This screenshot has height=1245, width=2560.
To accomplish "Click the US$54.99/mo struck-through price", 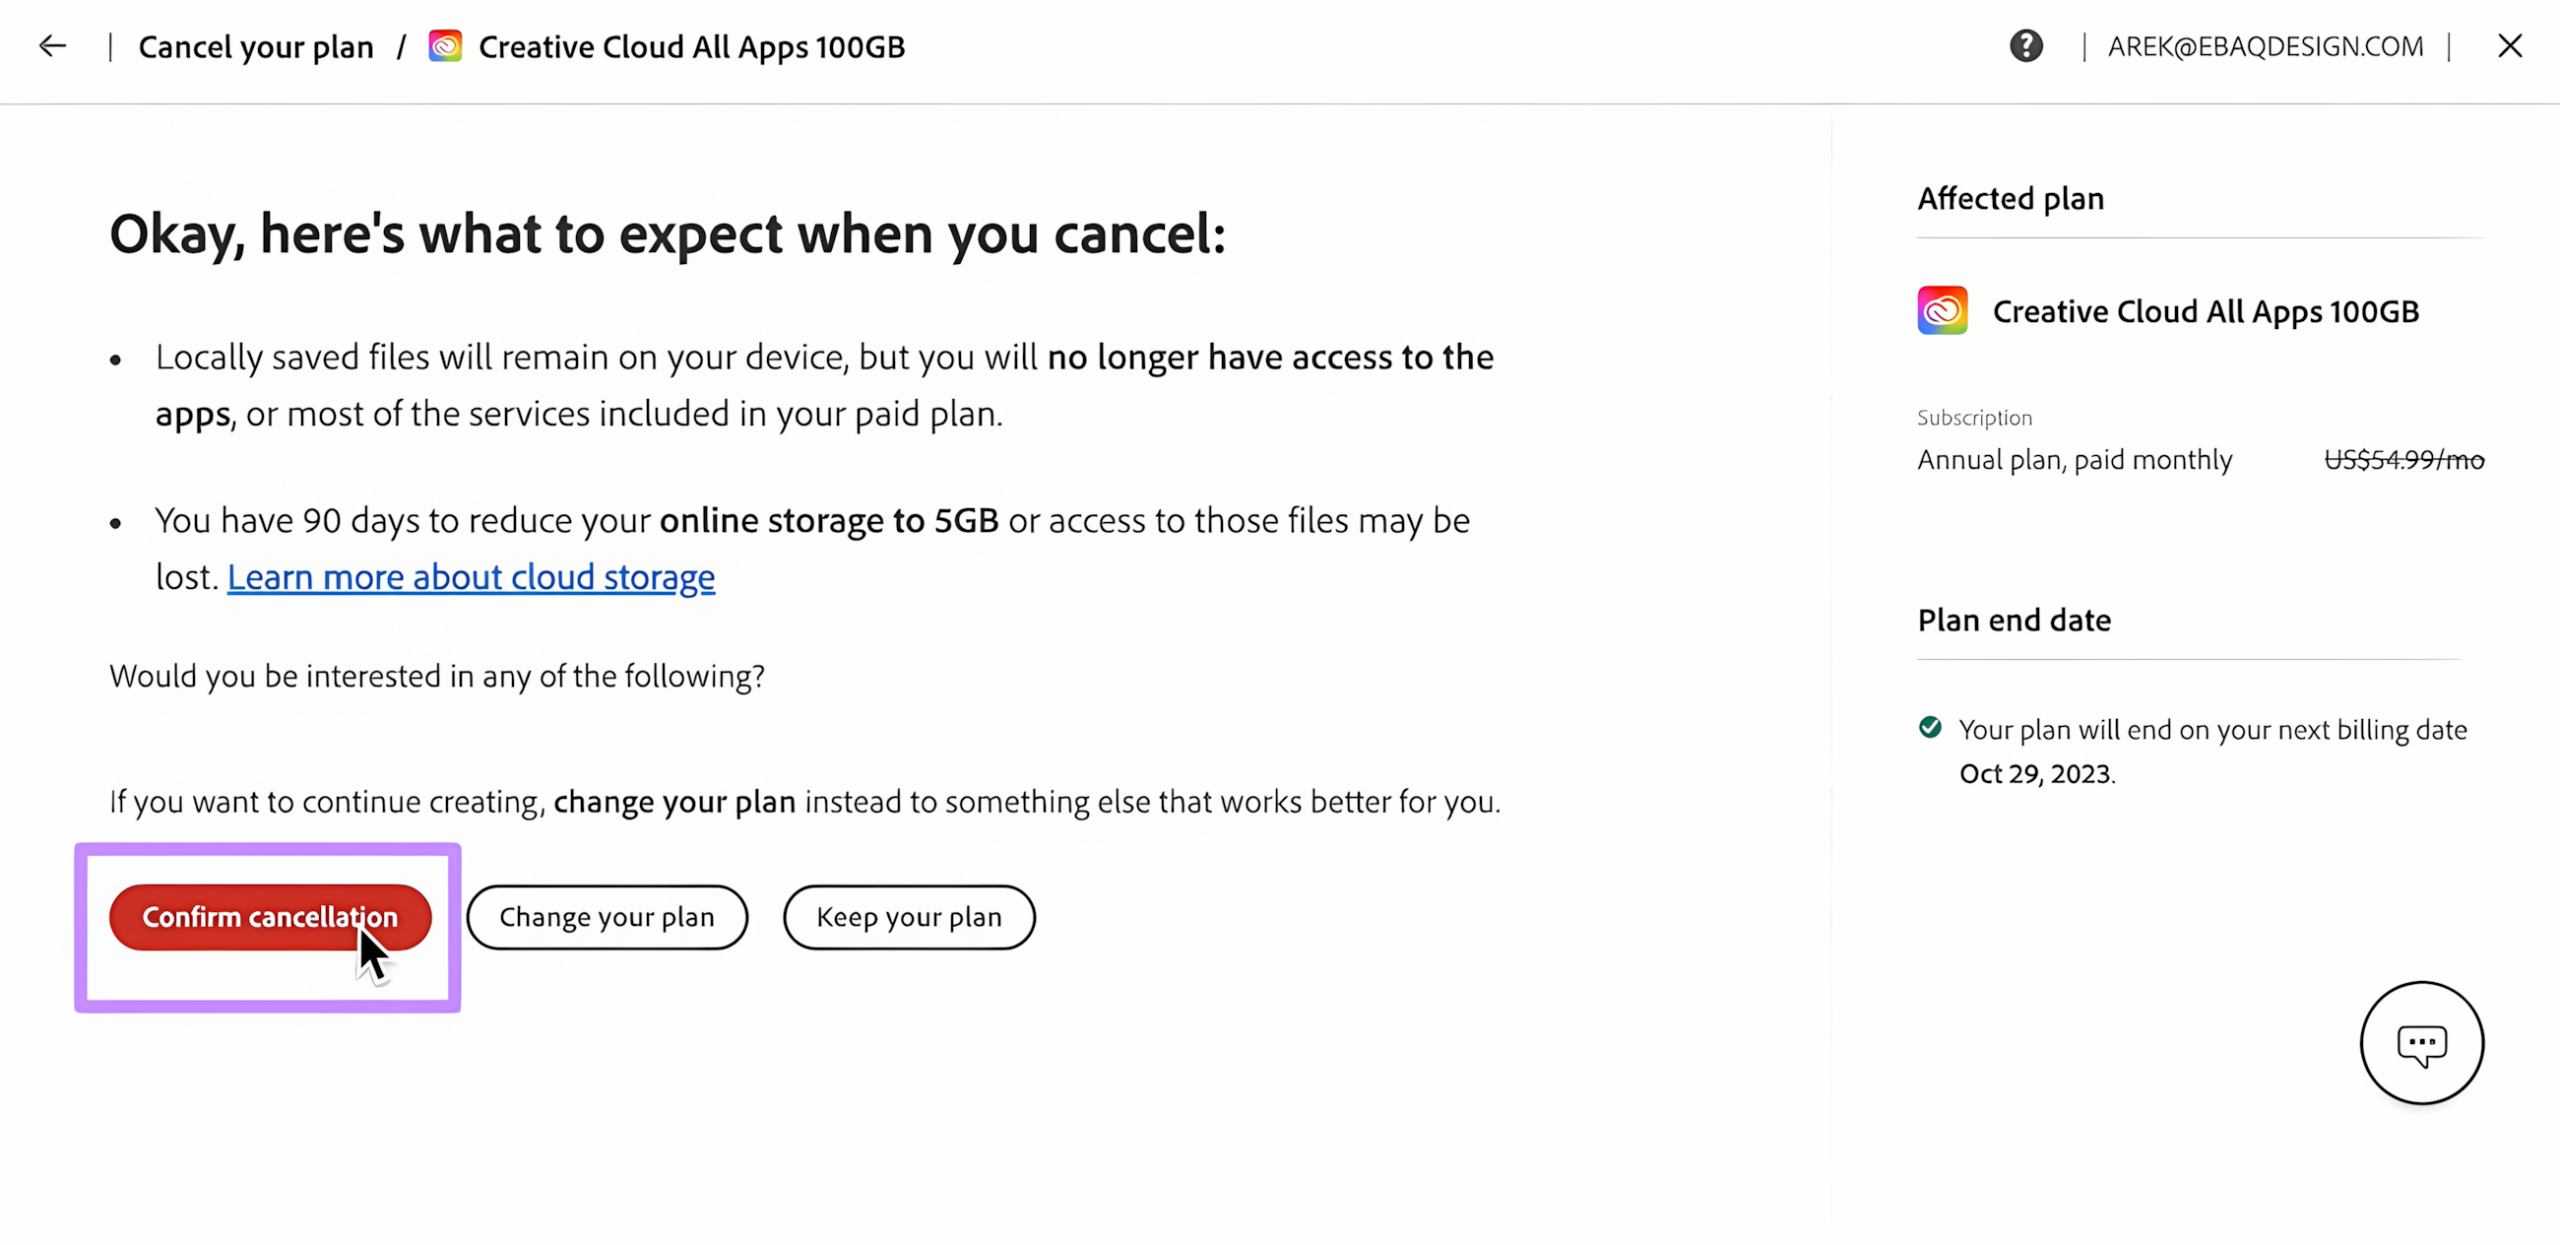I will pos(2404,460).
